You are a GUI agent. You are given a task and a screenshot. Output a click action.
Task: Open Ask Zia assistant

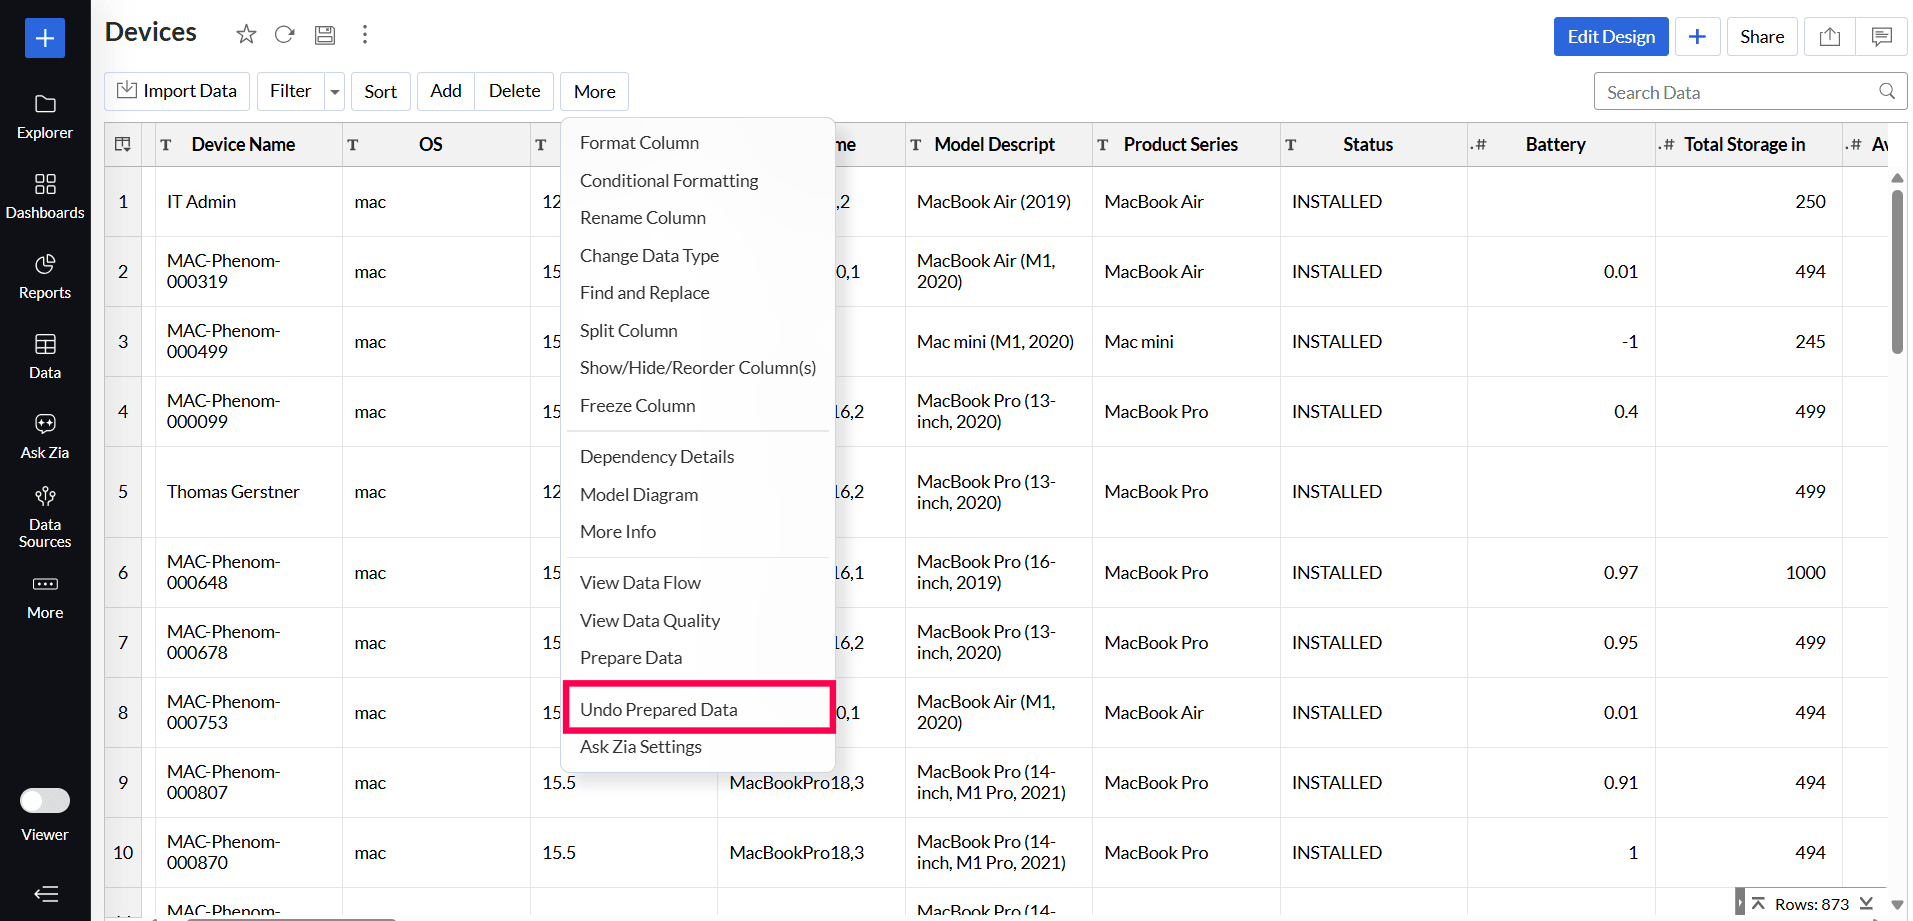pyautogui.click(x=45, y=436)
